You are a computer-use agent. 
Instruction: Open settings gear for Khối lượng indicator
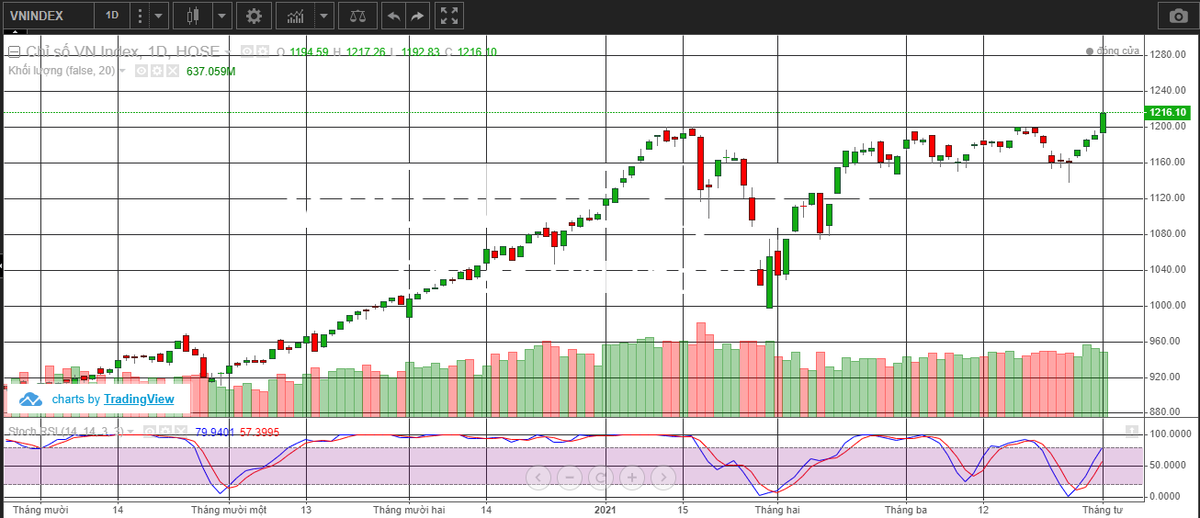pos(157,71)
